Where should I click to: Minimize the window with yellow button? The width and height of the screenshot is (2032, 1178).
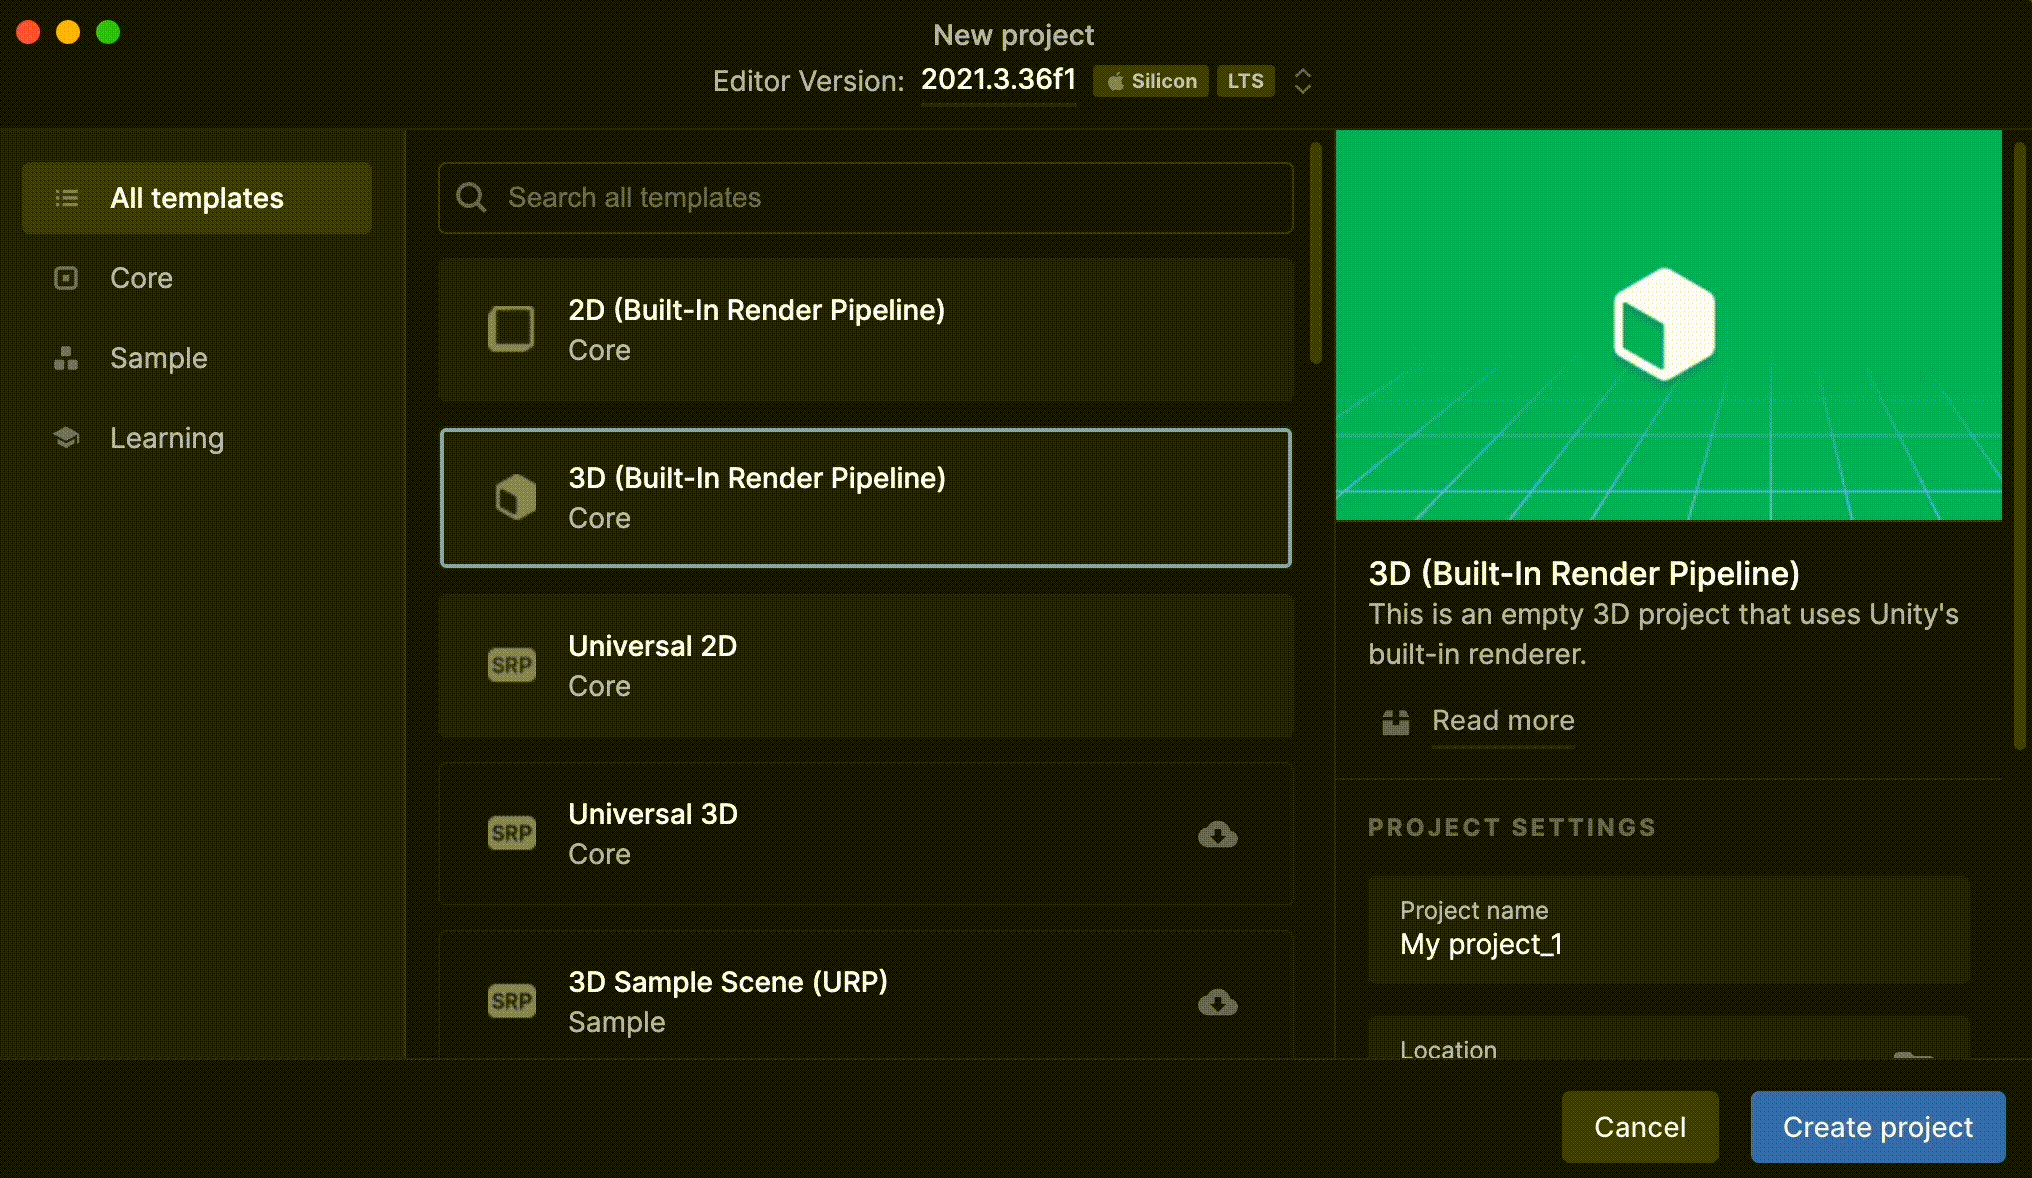pyautogui.click(x=68, y=32)
